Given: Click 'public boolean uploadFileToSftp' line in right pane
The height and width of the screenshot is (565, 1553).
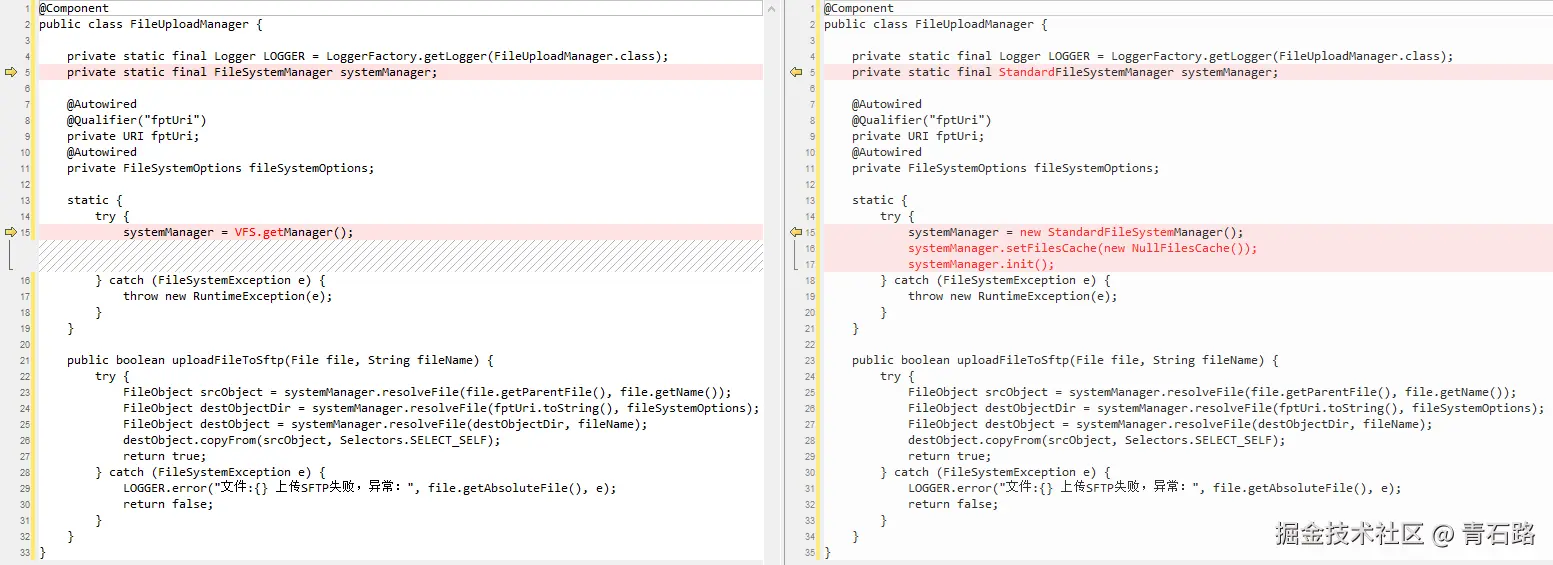Looking at the screenshot, I should (x=1065, y=360).
